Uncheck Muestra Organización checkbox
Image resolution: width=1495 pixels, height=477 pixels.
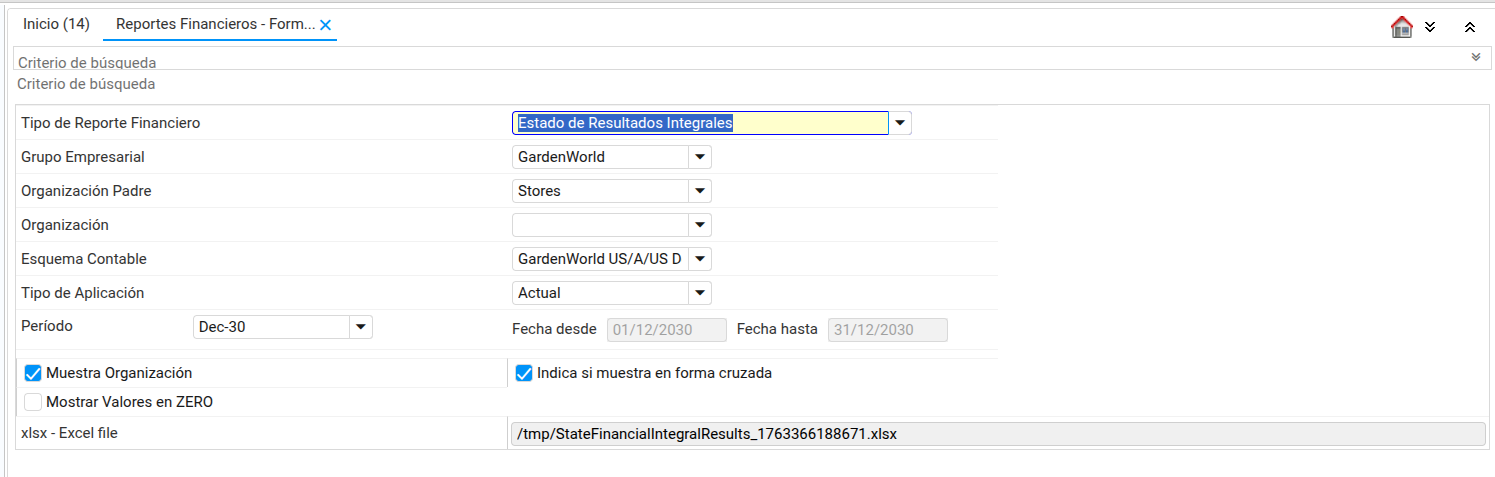(33, 373)
